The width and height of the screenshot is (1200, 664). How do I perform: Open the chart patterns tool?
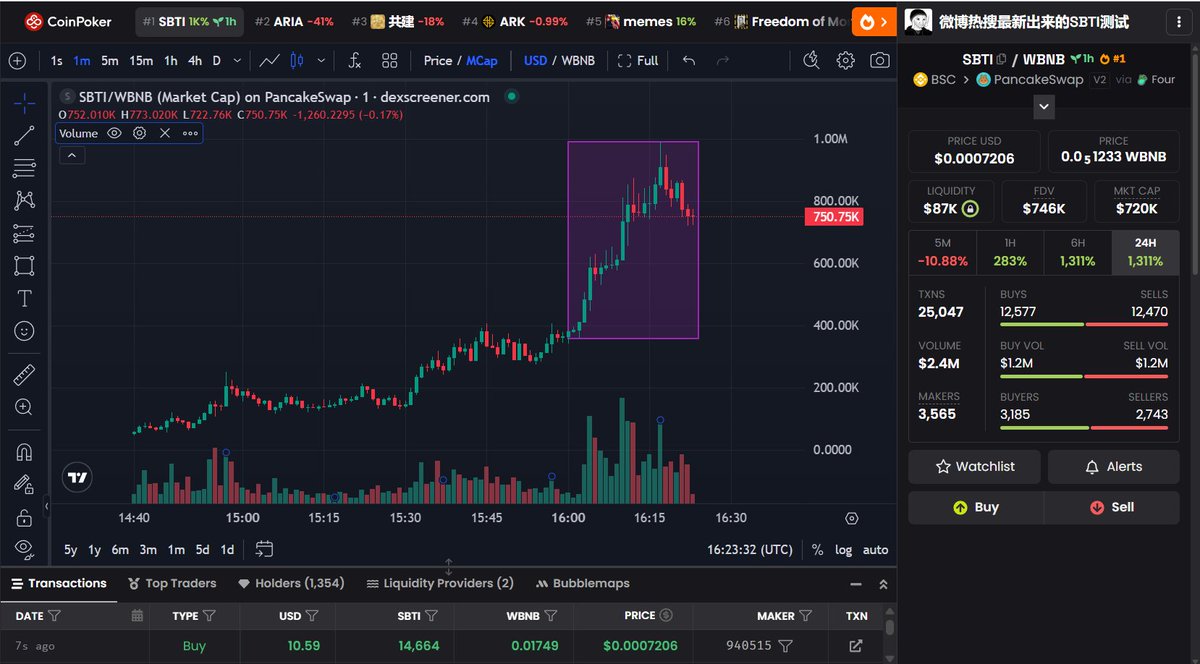coord(24,200)
